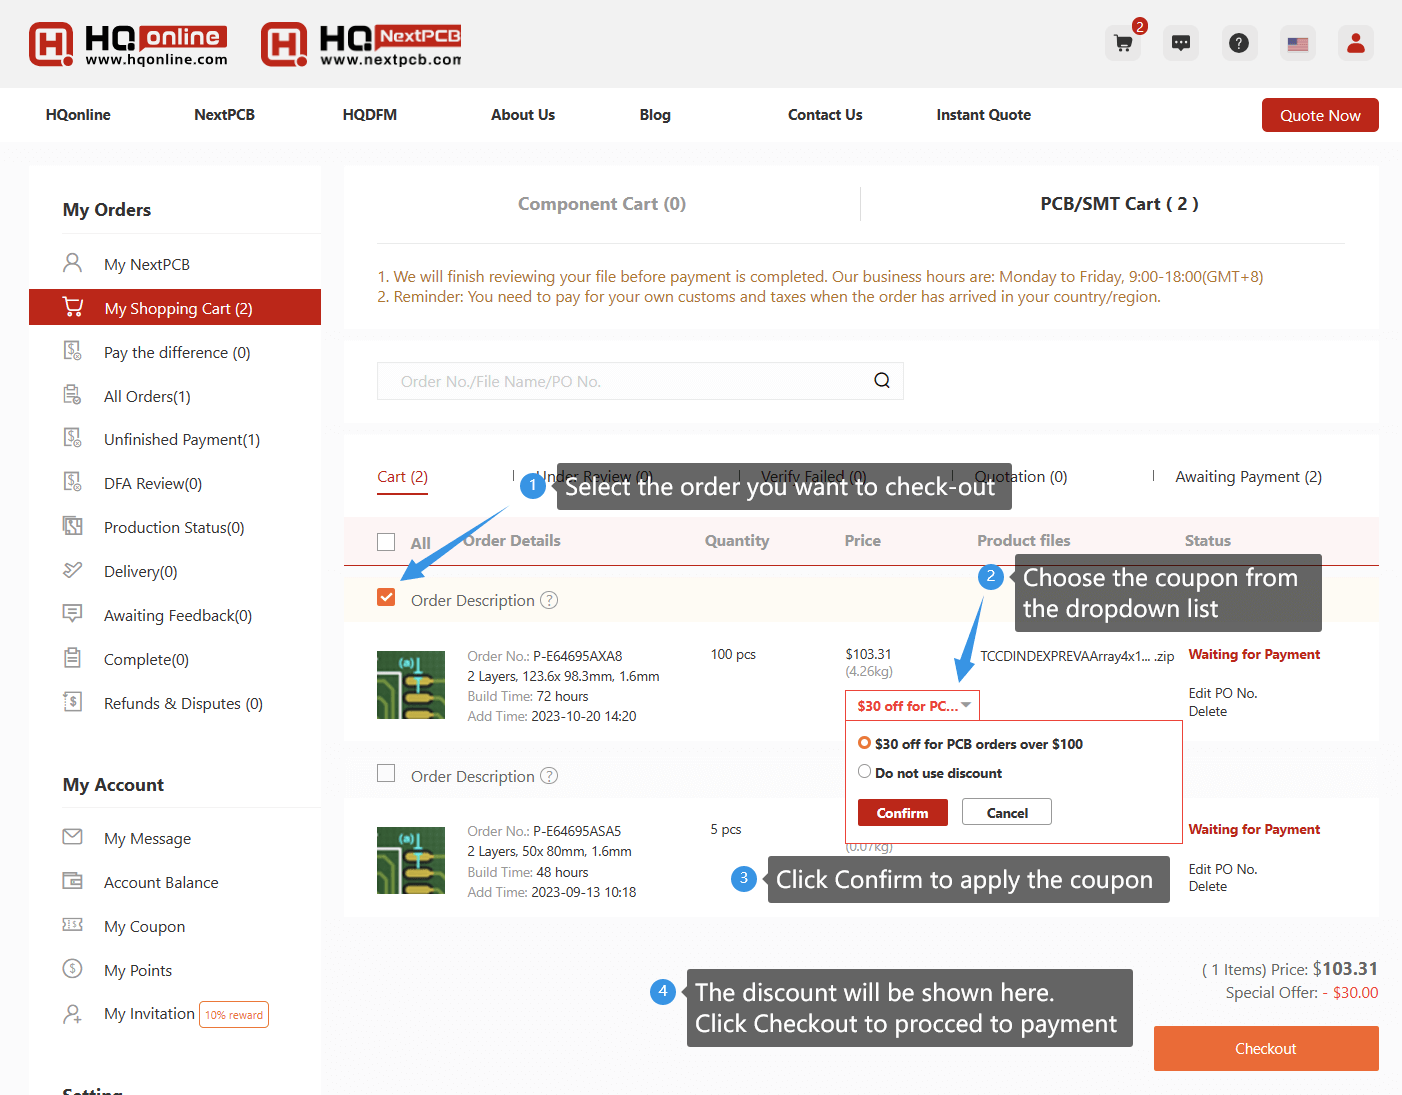The height and width of the screenshot is (1095, 1402).
Task: Click help icon beside first Order Description
Action: (549, 600)
